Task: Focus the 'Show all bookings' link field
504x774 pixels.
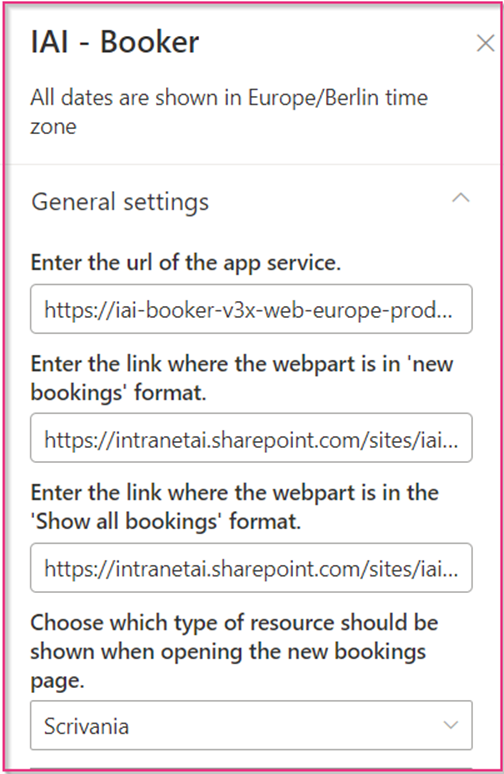Action: [251, 568]
